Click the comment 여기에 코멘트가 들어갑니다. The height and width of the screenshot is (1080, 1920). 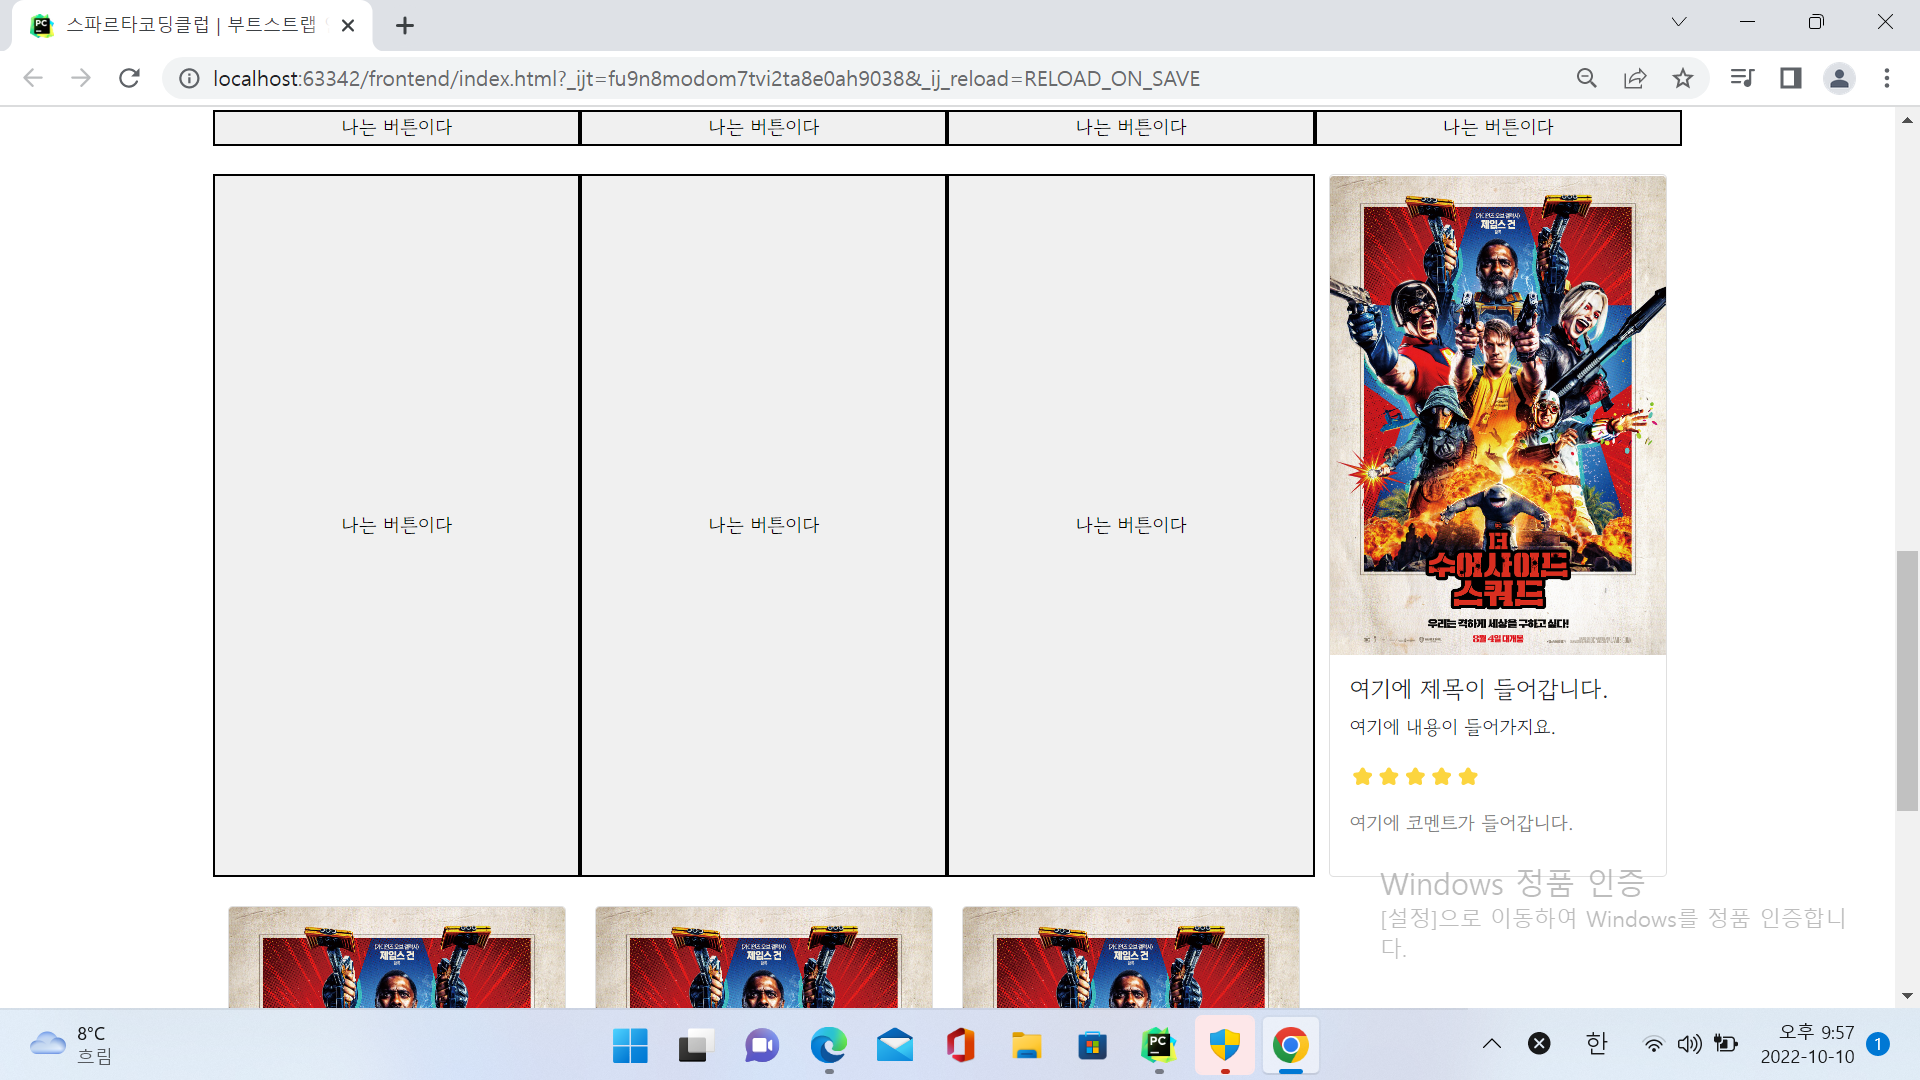pyautogui.click(x=1461, y=823)
